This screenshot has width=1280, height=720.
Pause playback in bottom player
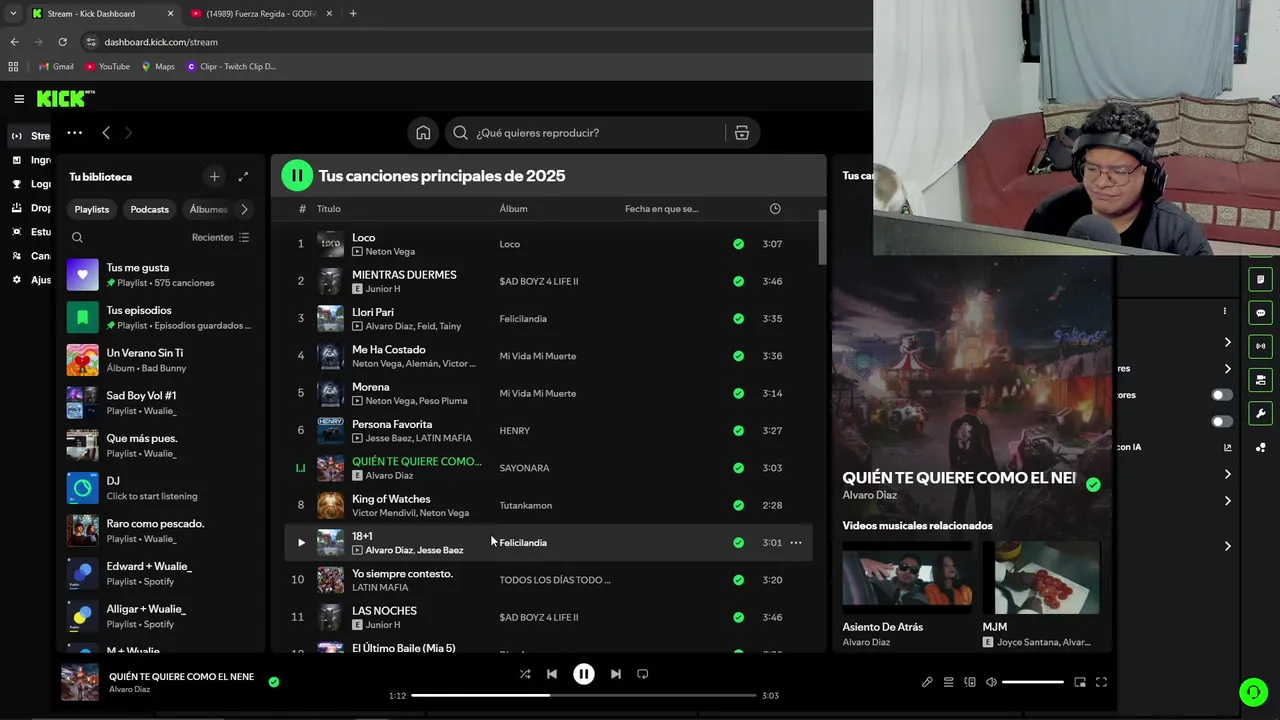(x=584, y=674)
